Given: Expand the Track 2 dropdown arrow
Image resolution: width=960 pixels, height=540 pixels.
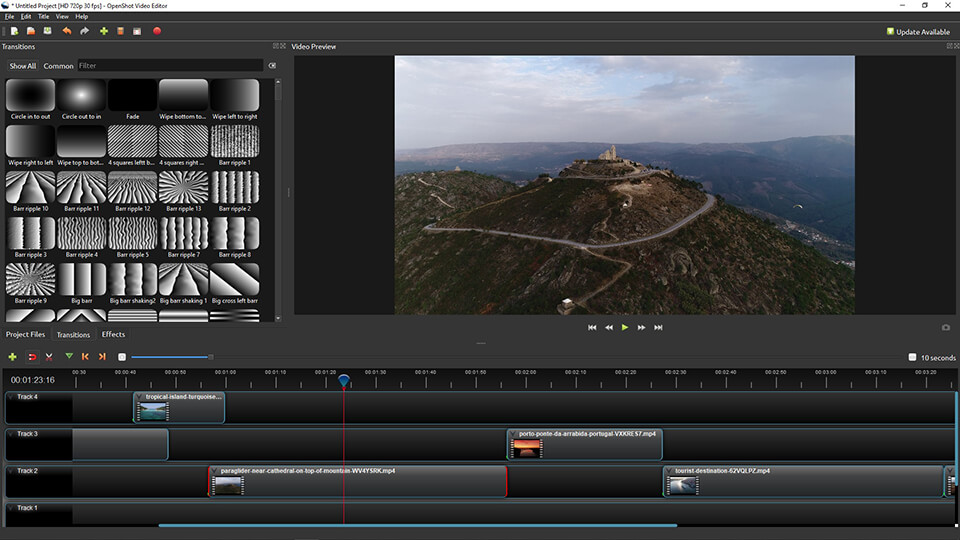Looking at the screenshot, I should pyautogui.click(x=11, y=471).
